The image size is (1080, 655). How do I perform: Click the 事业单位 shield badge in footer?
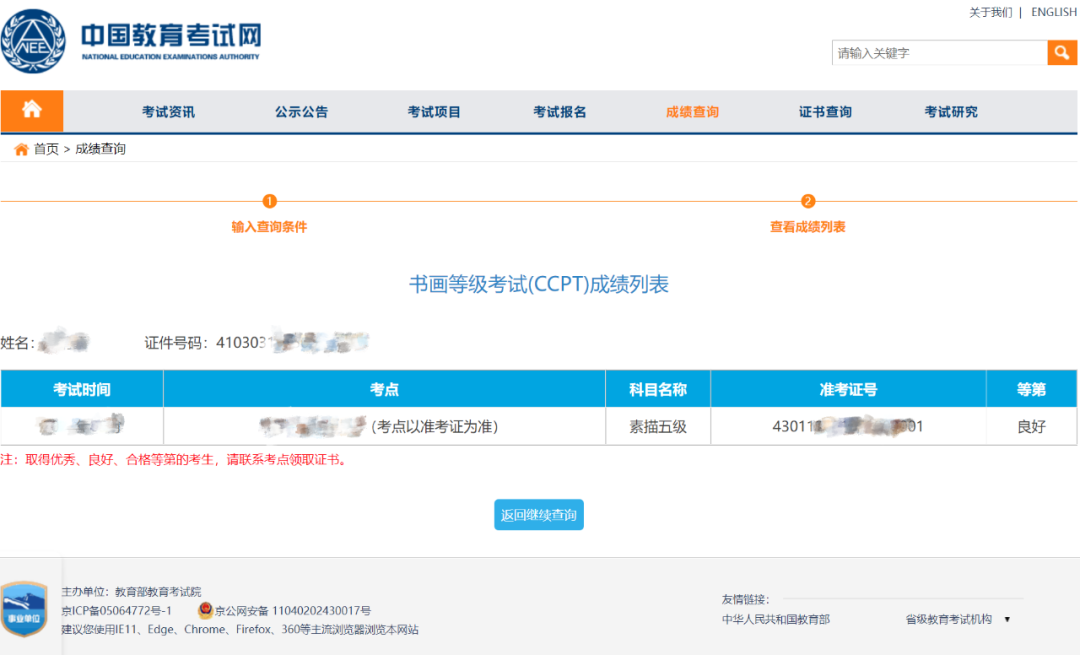pyautogui.click(x=24, y=609)
